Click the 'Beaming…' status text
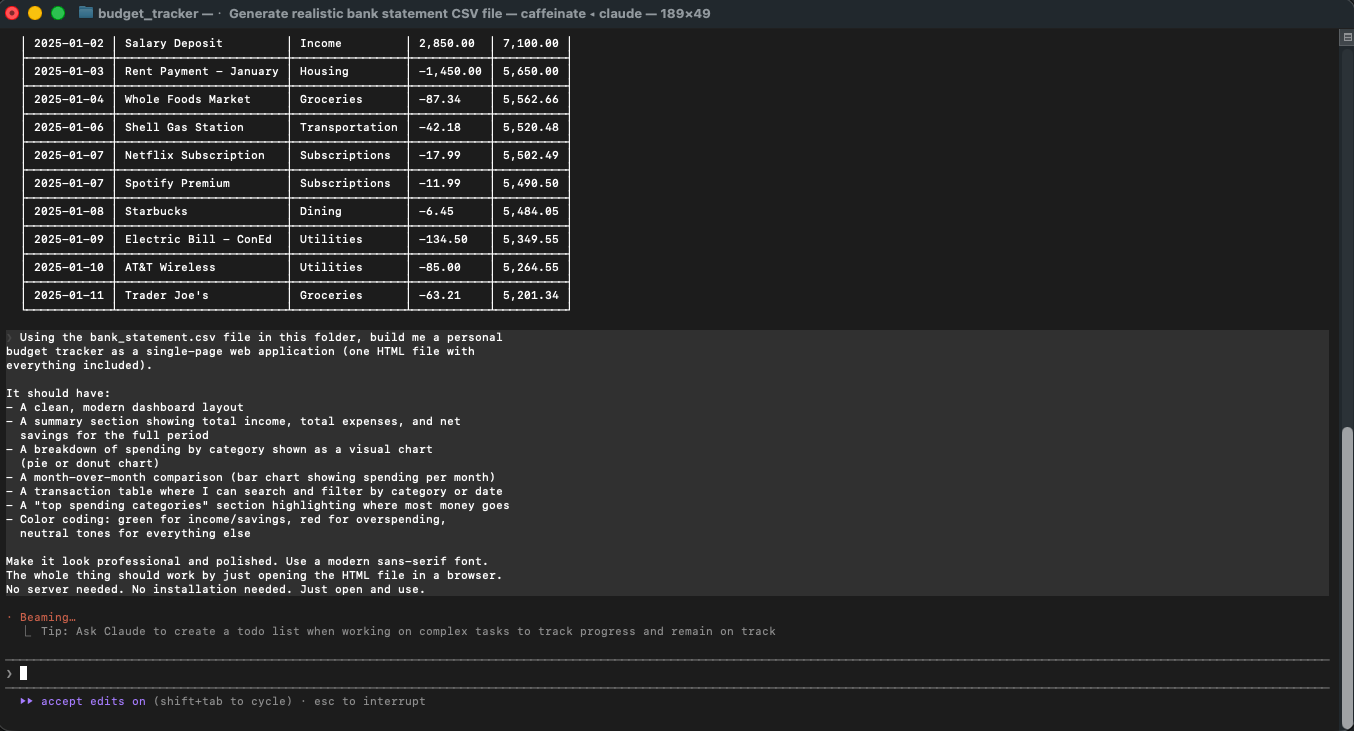The width and height of the screenshot is (1354, 731). tap(48, 617)
